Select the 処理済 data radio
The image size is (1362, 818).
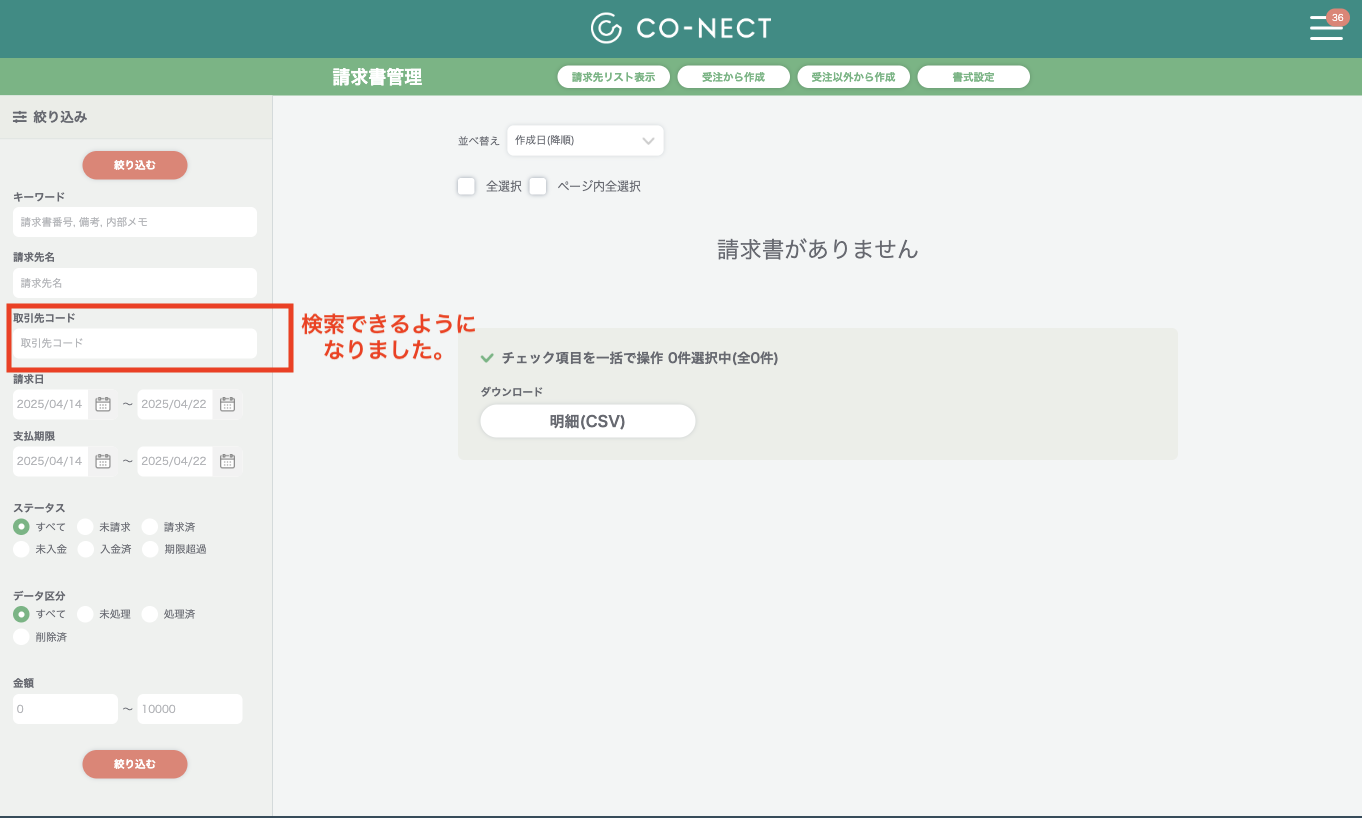149,614
